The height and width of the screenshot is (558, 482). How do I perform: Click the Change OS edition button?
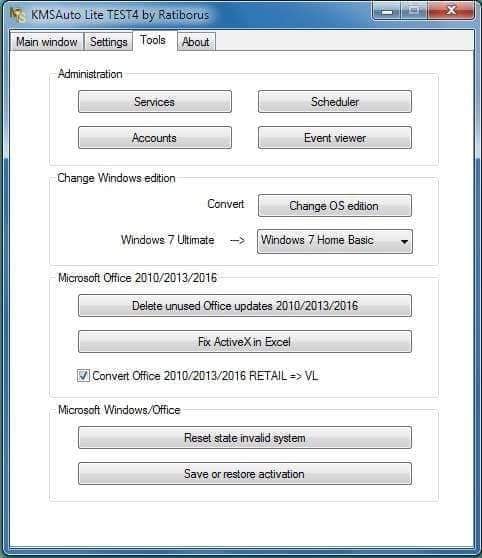335,206
